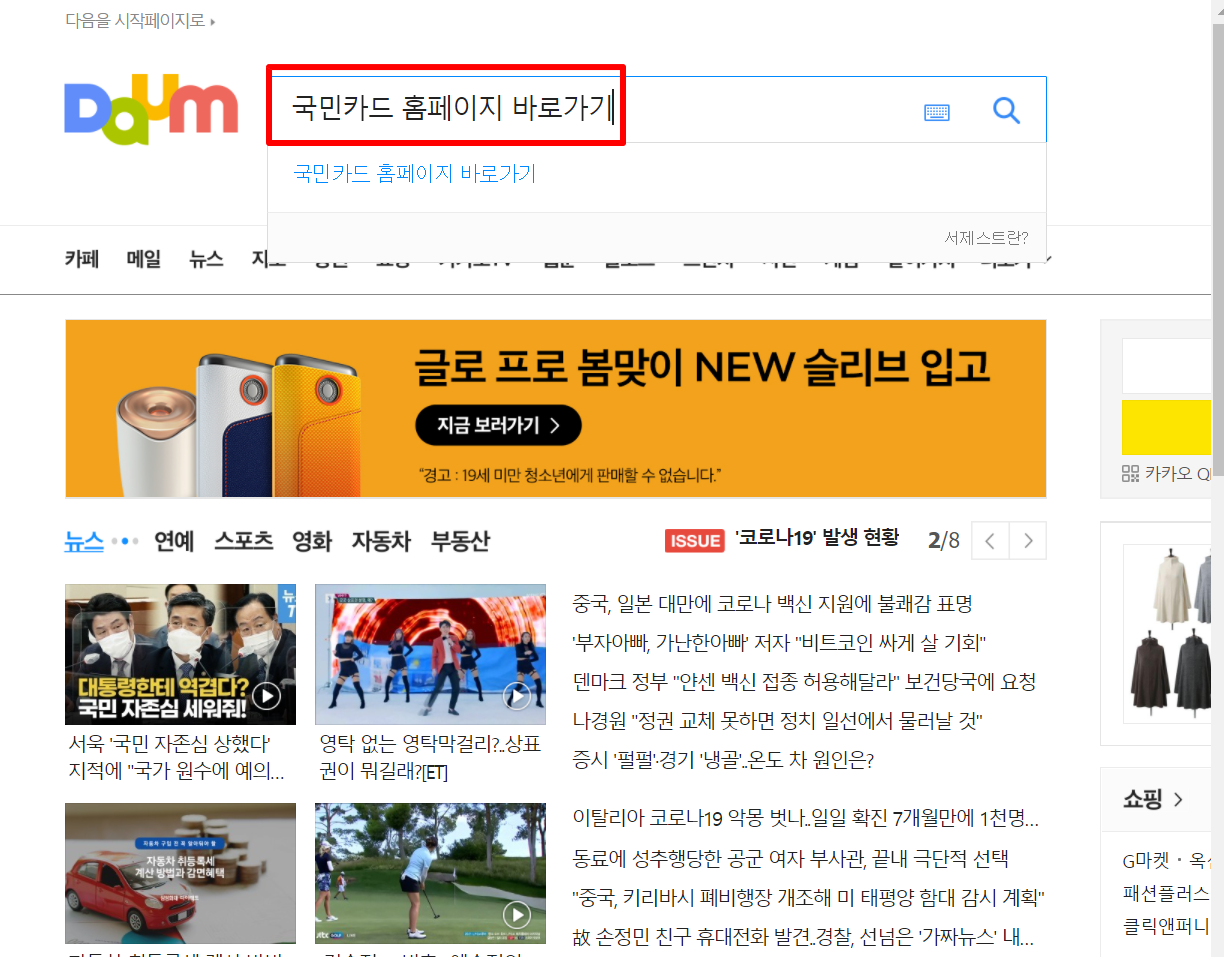
Task: Click 서제스트란? link in suggestion box
Action: point(986,238)
